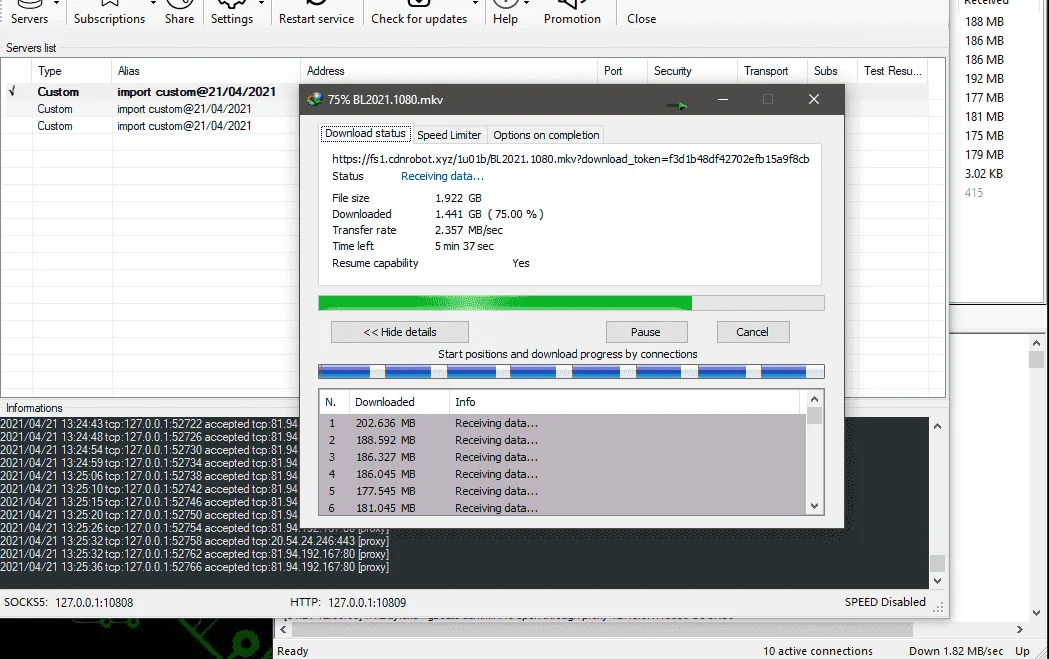Click the log line ending 20.54.24.246:443 [proxy]

195,541
